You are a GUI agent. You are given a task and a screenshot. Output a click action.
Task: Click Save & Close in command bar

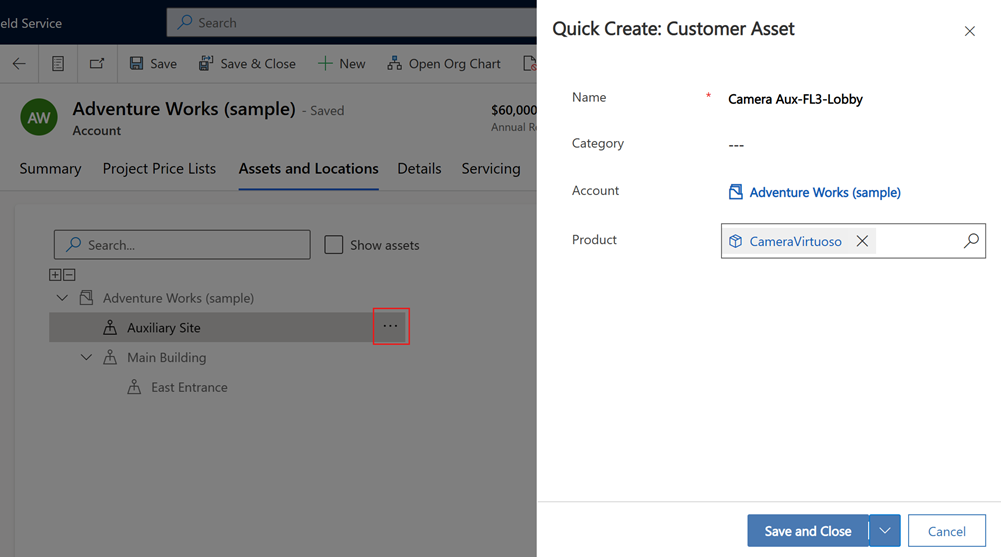coord(247,64)
